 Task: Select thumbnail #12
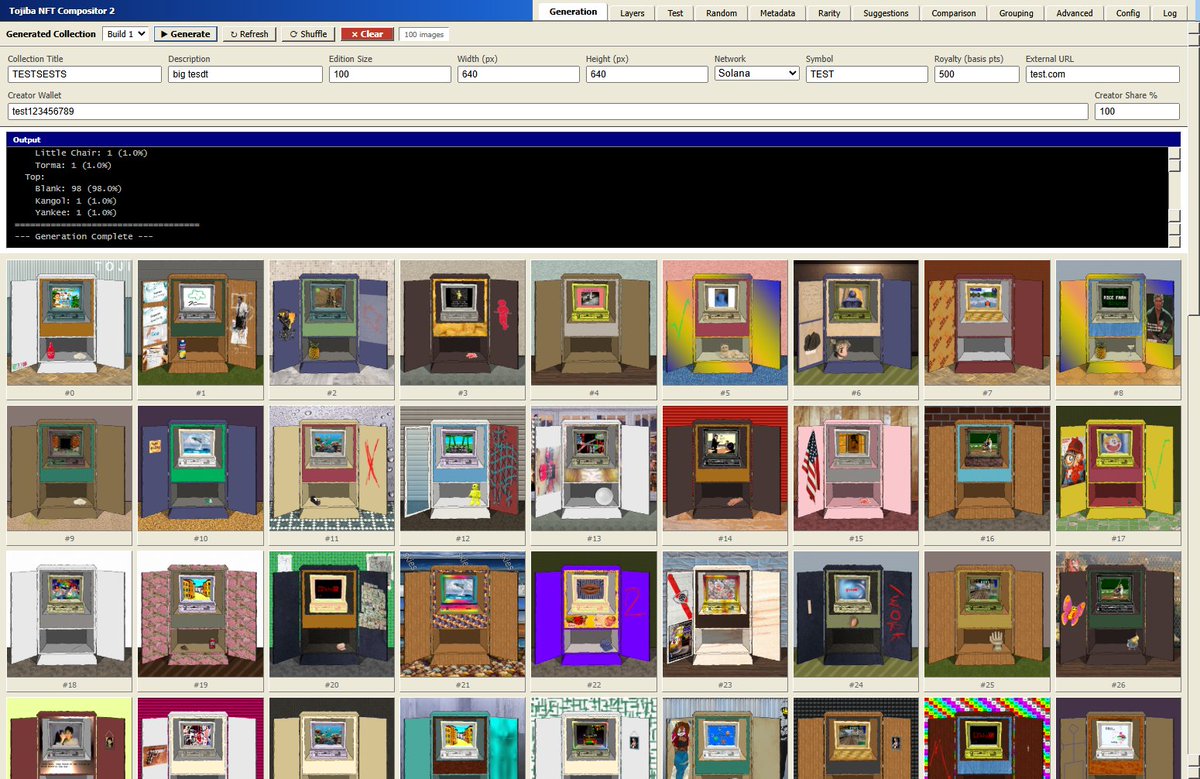pos(463,475)
